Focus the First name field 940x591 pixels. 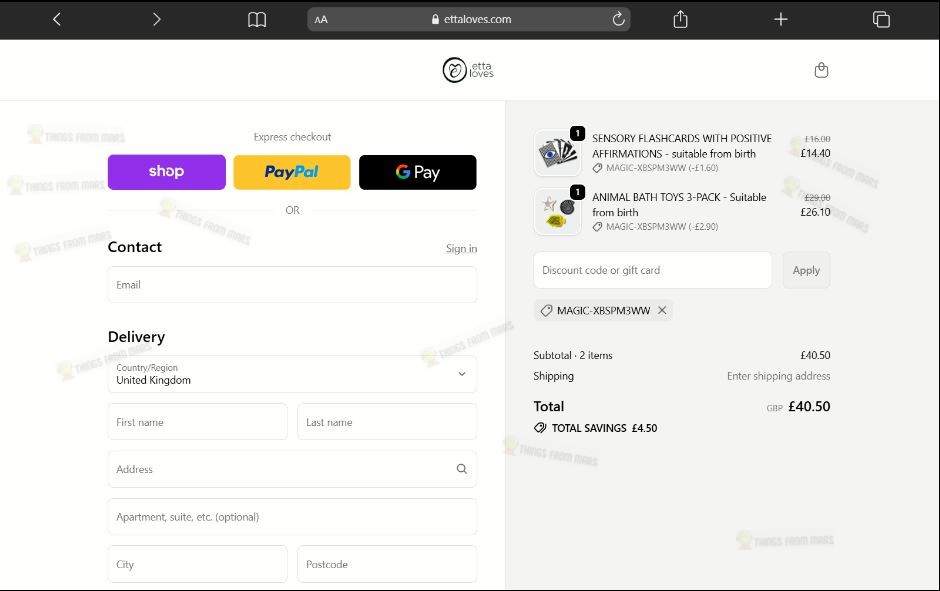[197, 421]
